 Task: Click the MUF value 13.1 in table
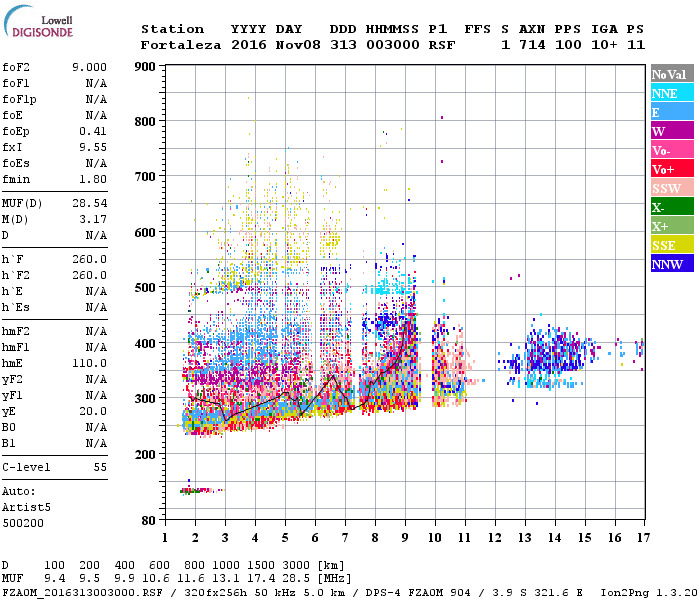(x=225, y=579)
